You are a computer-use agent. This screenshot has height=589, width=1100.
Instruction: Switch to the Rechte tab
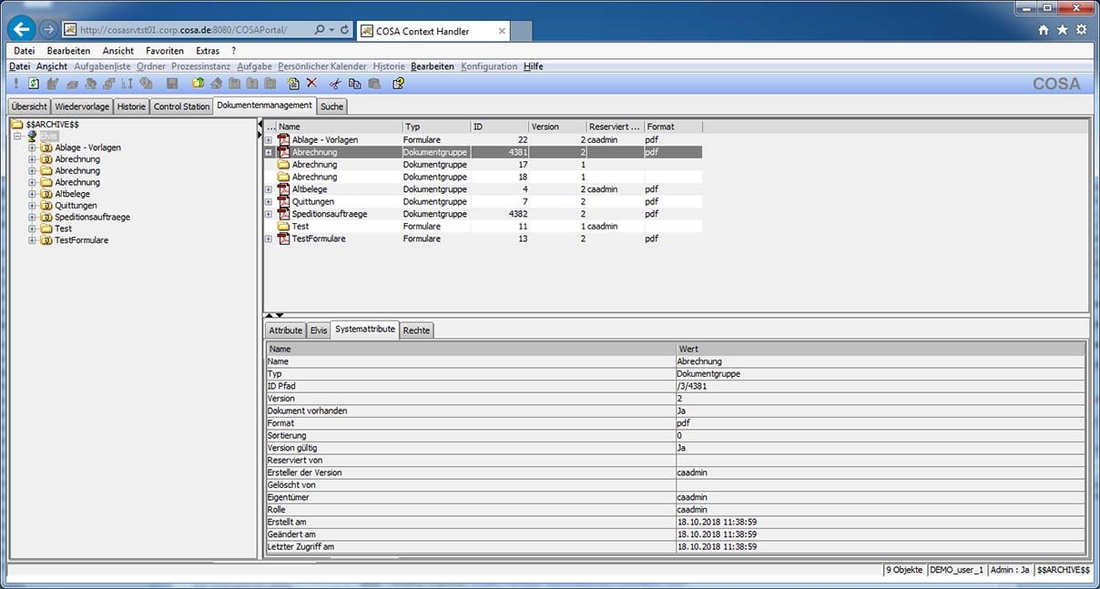[416, 329]
